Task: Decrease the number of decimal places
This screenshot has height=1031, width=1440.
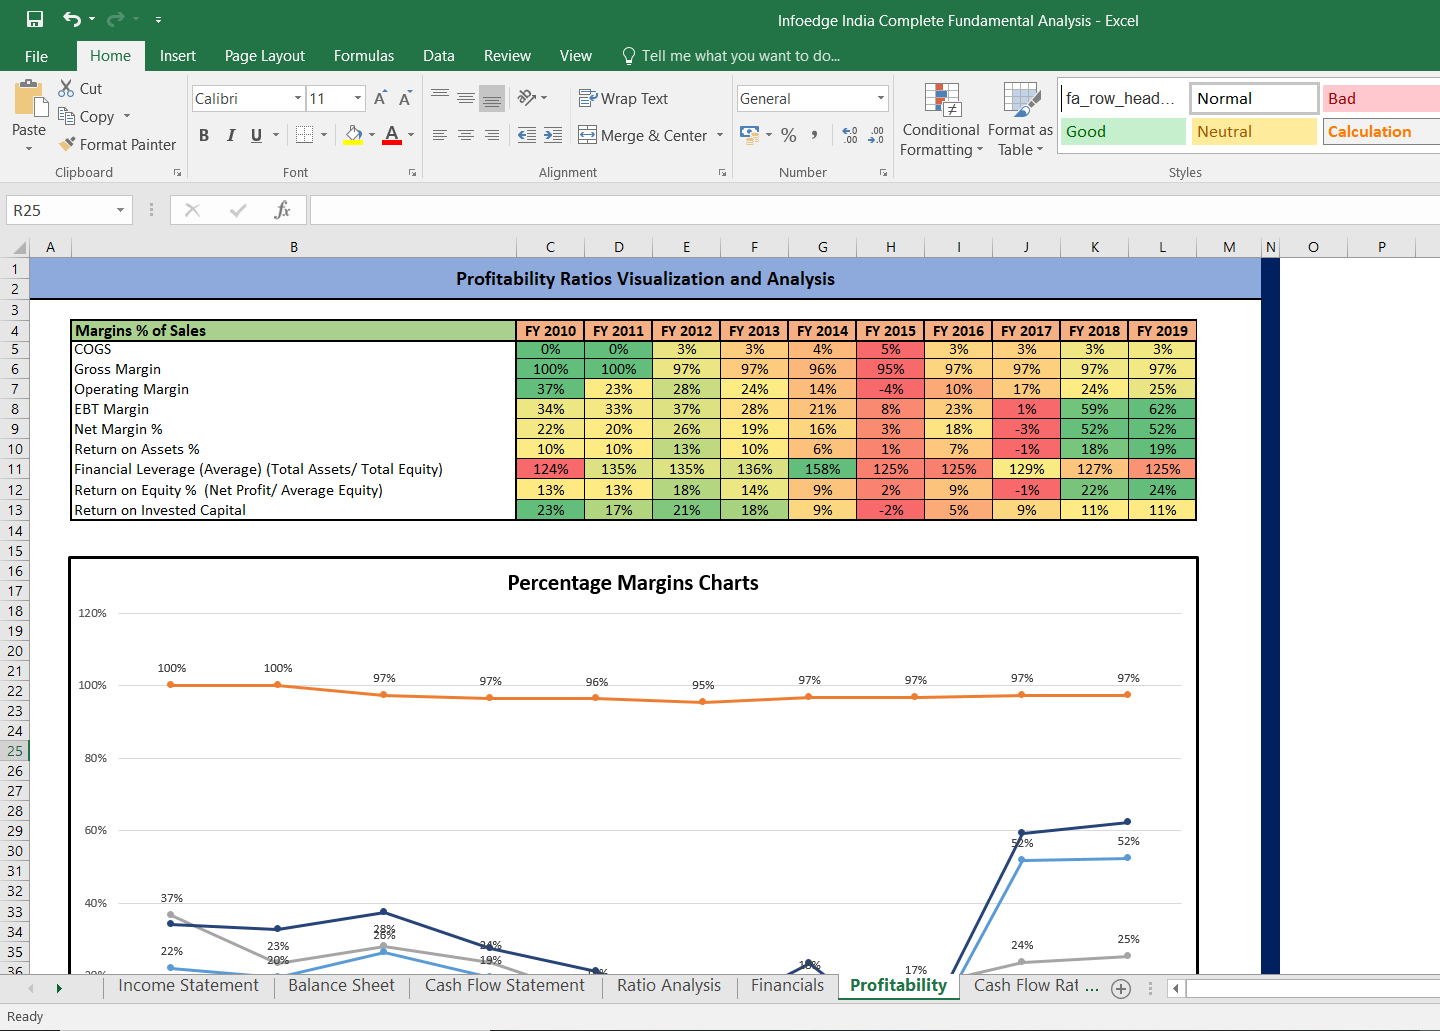Action: coord(876,135)
